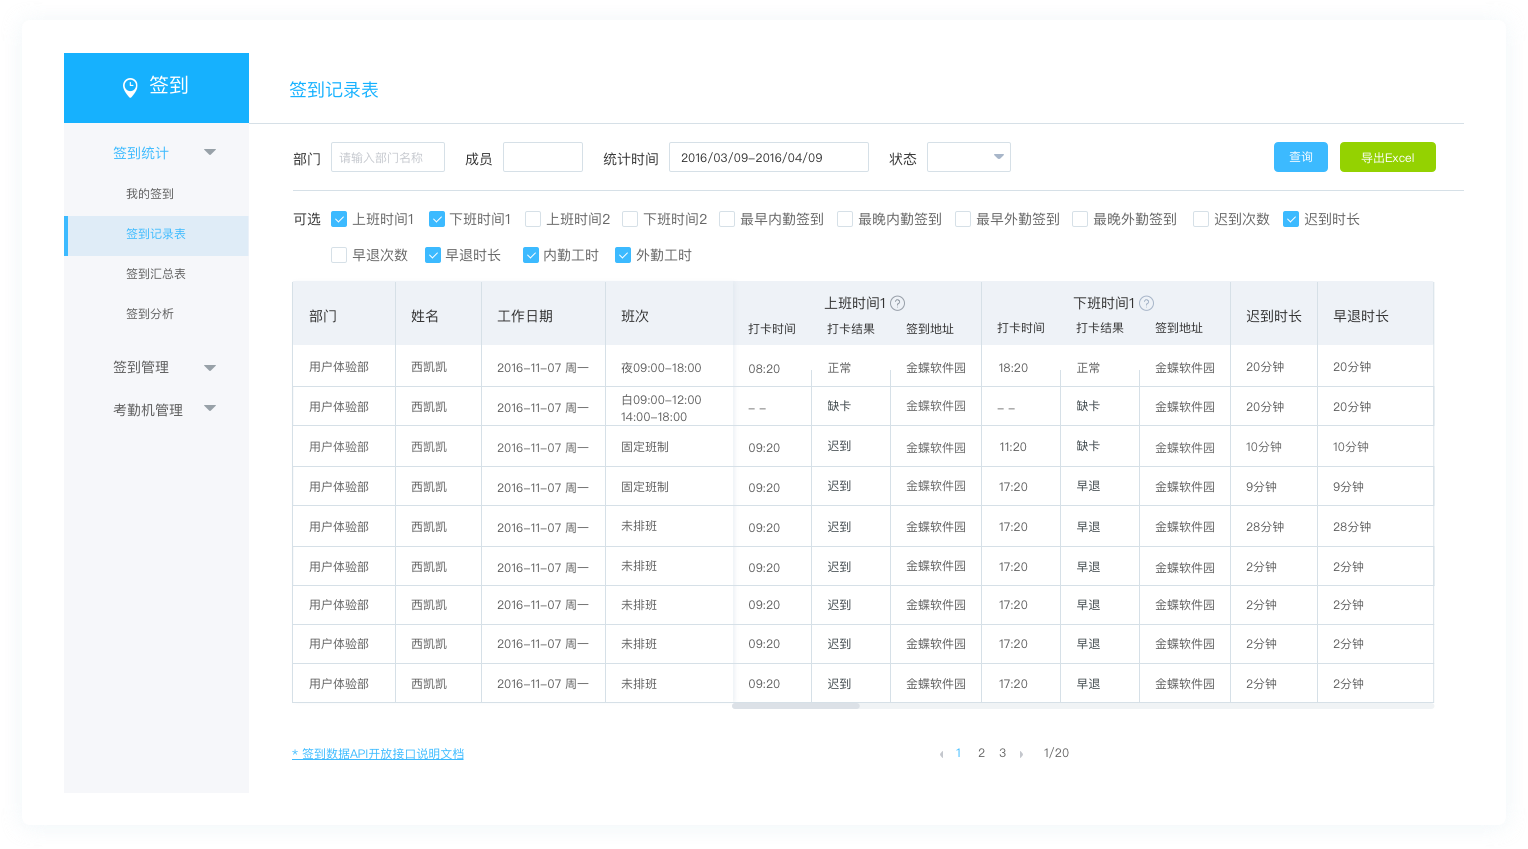Click the 1/20 page count text
The height and width of the screenshot is (849, 1528).
(x=1056, y=753)
